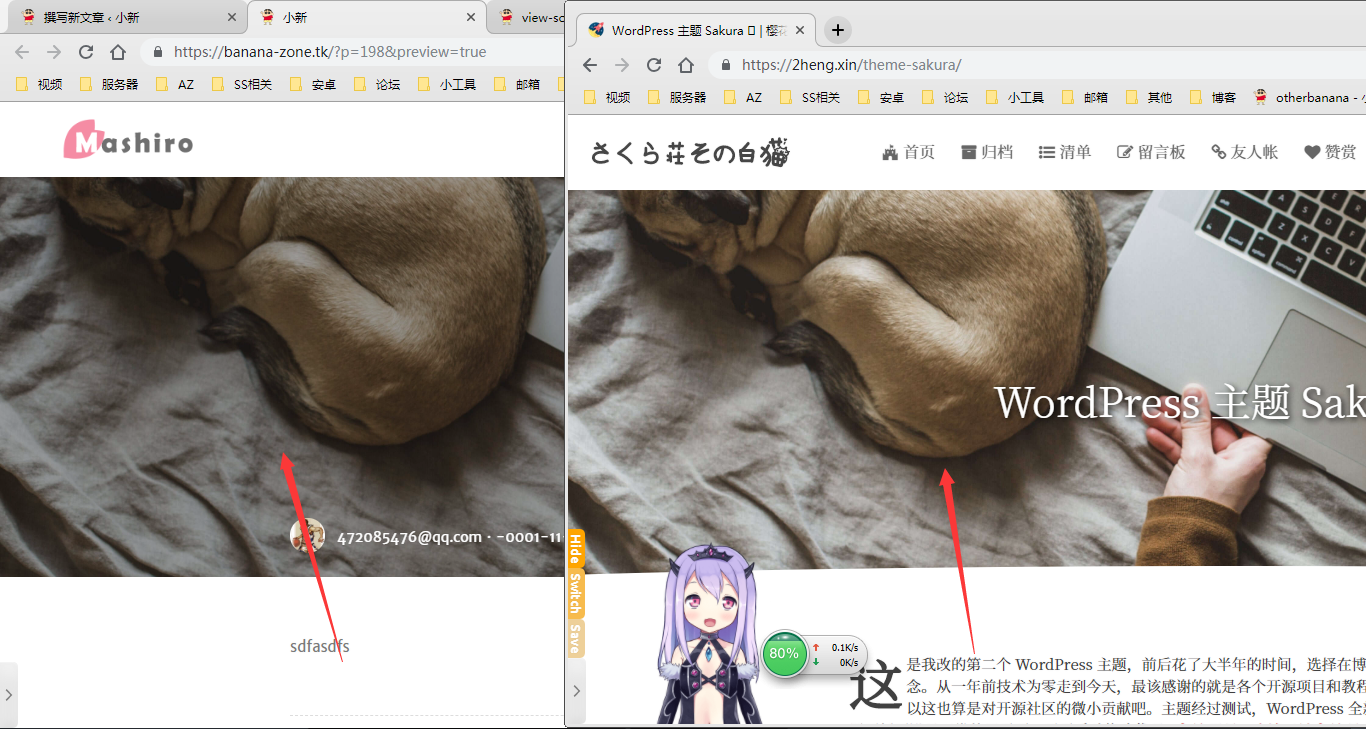The width and height of the screenshot is (1366, 729).
Task: Open 邮箱 bookmark folder in left window
Action: click(517, 85)
